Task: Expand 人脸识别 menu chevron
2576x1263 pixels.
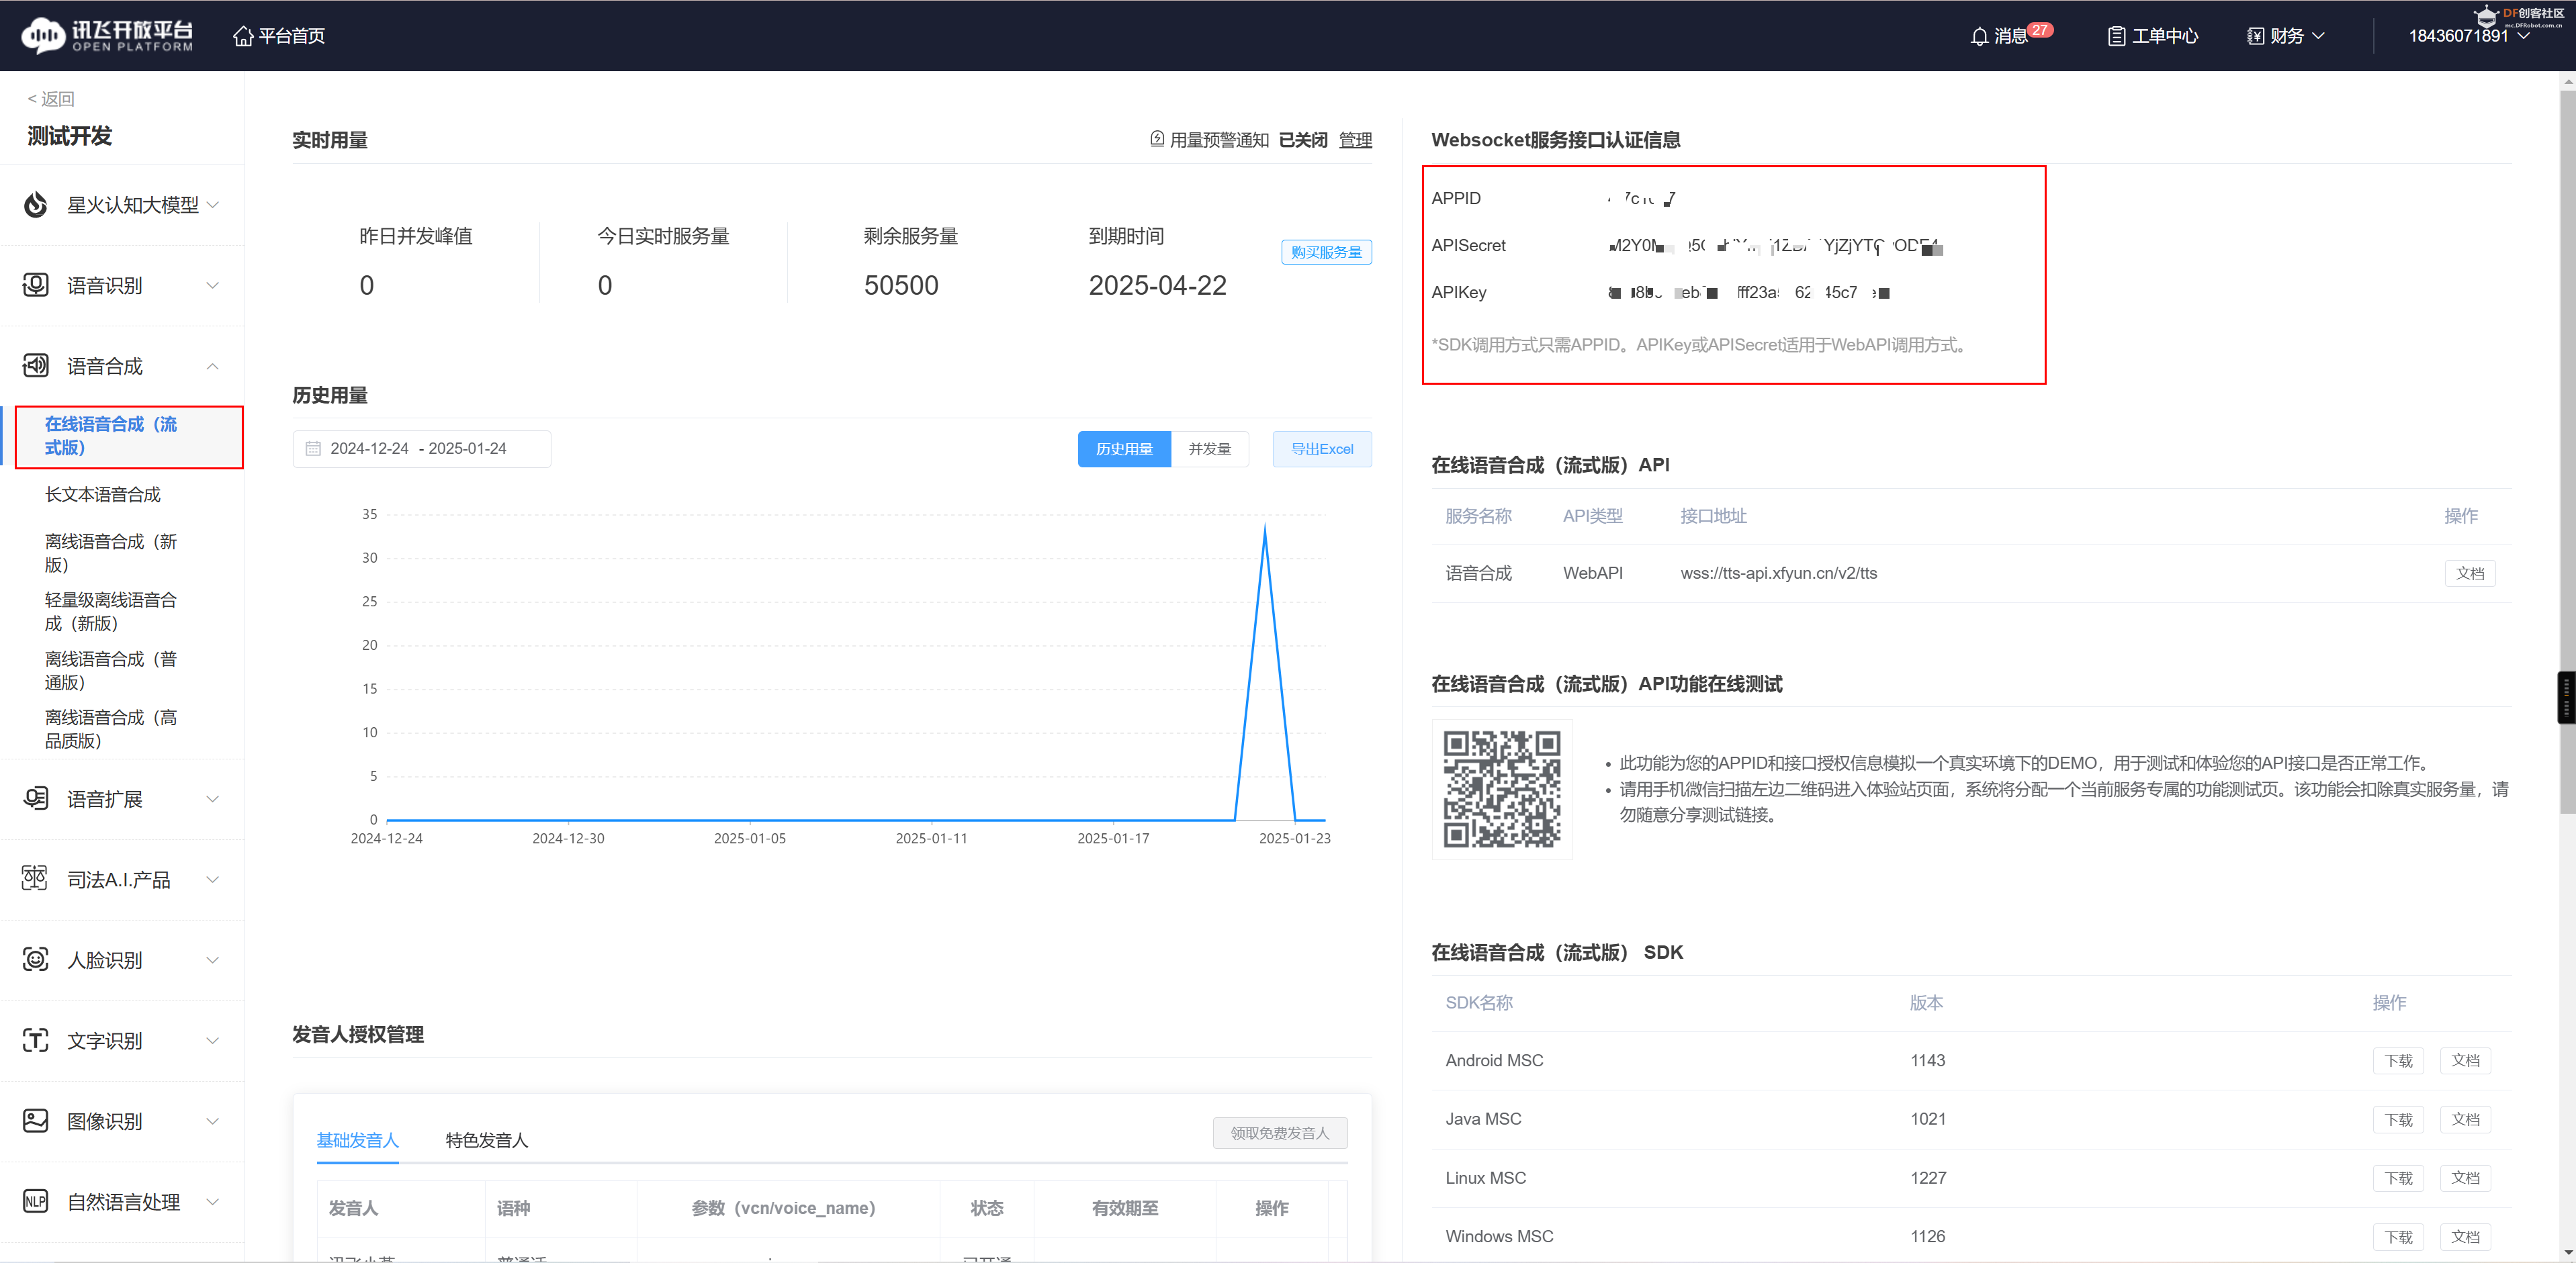Action: 212,959
